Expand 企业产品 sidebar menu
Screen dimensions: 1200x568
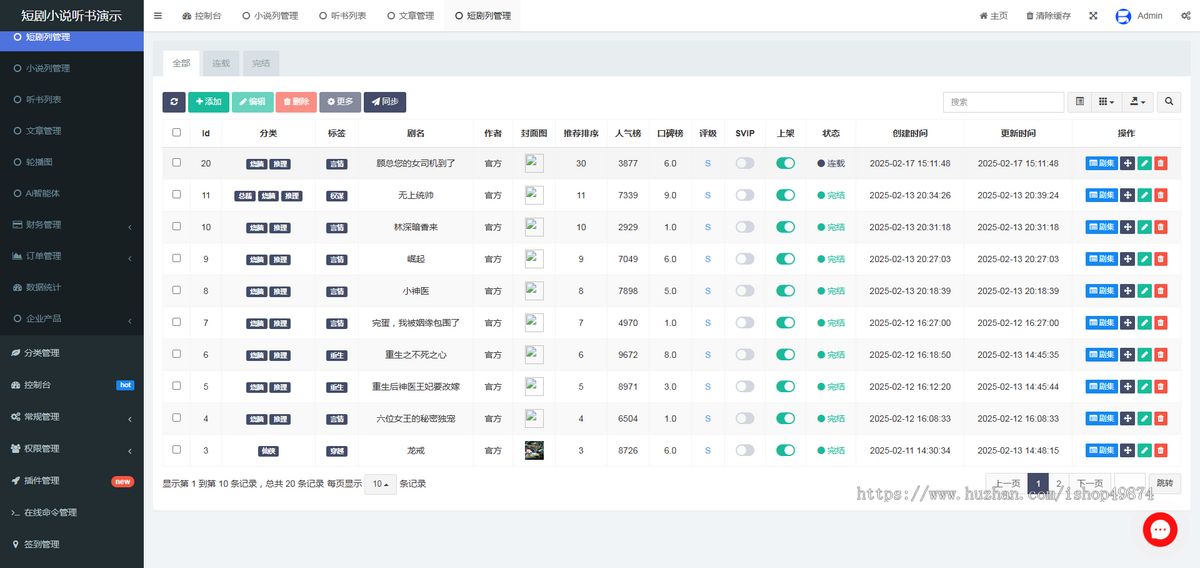[x=72, y=319]
